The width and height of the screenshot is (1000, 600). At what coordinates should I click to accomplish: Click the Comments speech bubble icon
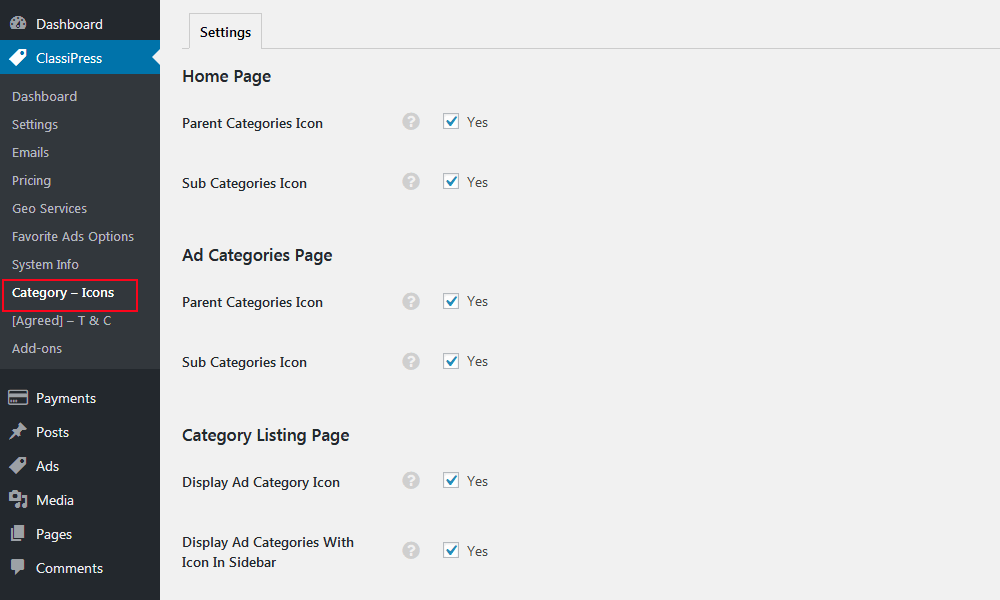pos(17,567)
